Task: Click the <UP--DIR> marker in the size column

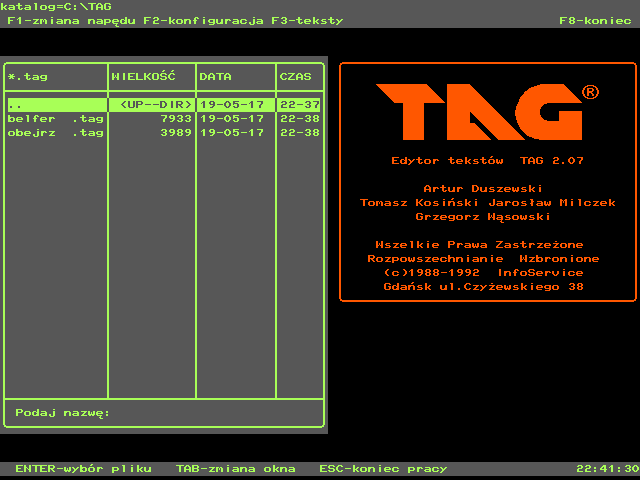Action: click(155, 104)
